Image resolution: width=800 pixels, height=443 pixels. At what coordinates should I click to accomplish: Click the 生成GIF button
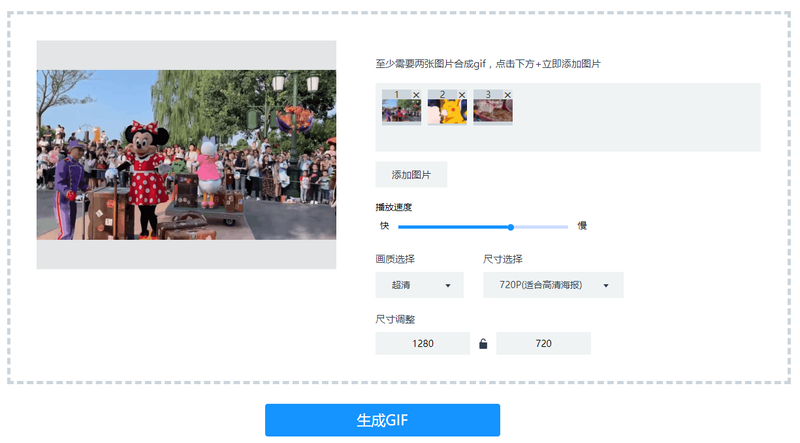pyautogui.click(x=382, y=420)
